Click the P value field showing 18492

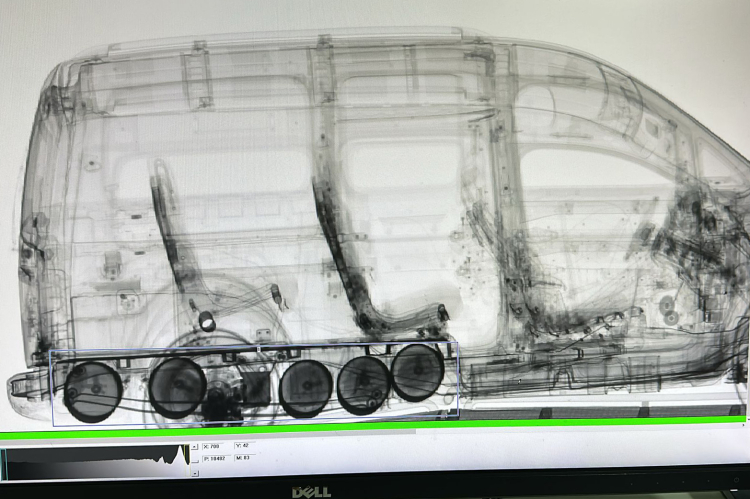217,457
